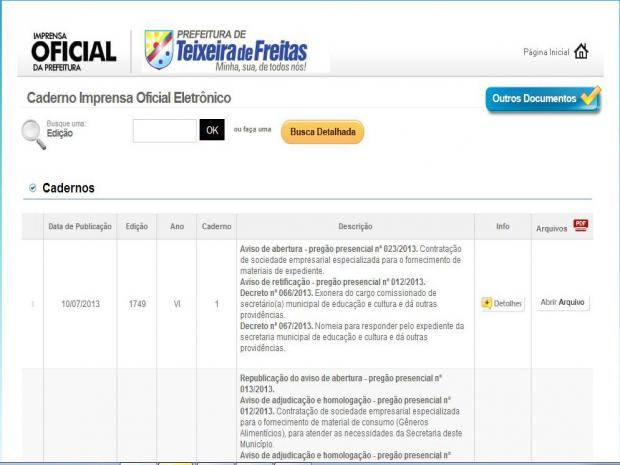The image size is (620, 465).
Task: Click the text 'Decreto nº 066/2013'
Action: [276, 293]
